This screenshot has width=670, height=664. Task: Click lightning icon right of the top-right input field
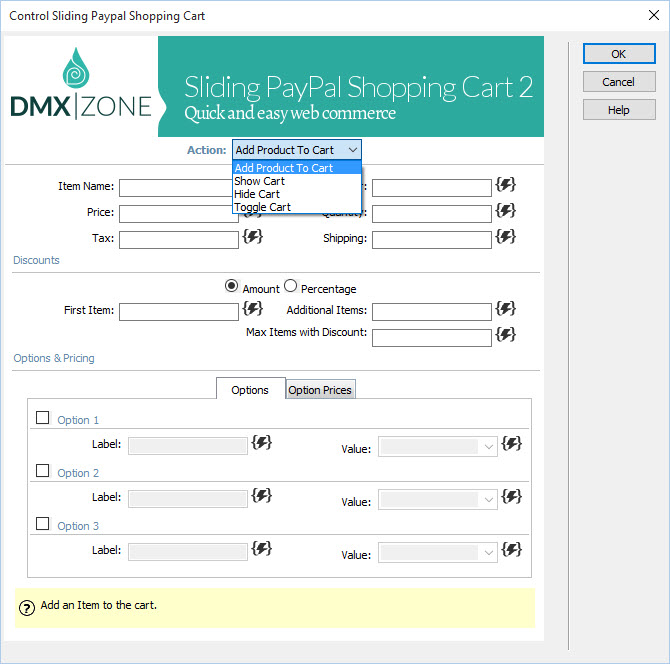(505, 185)
